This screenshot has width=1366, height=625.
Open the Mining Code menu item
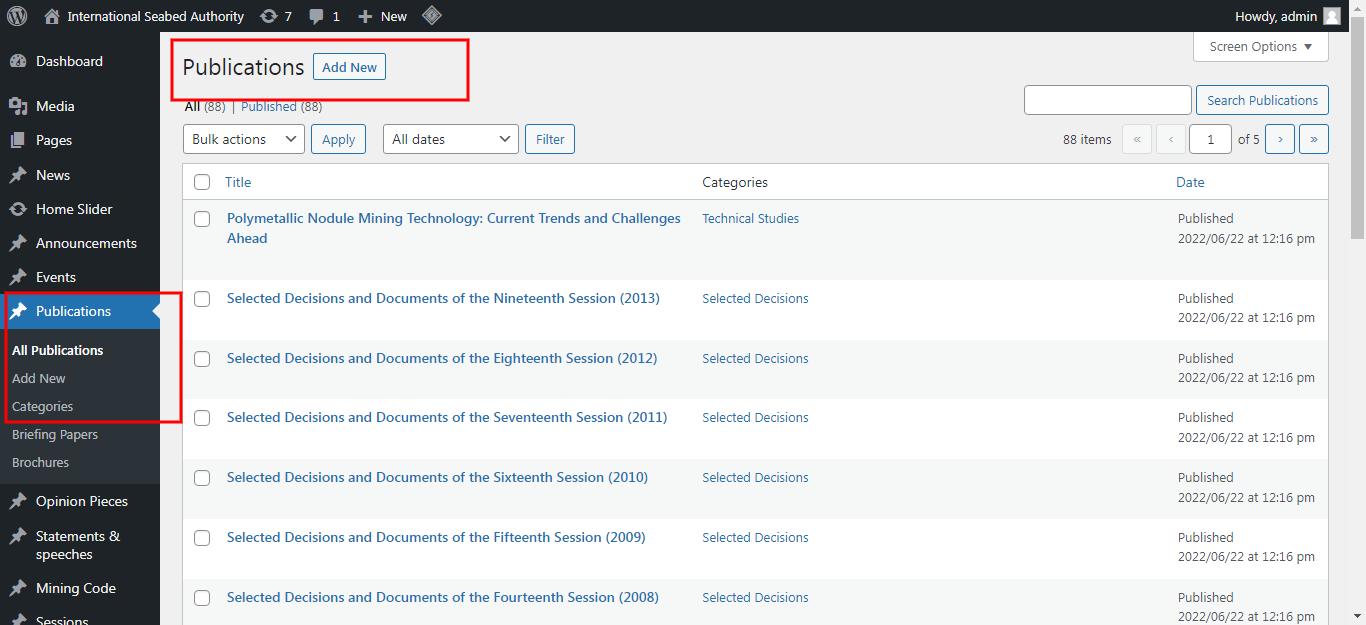pos(80,588)
